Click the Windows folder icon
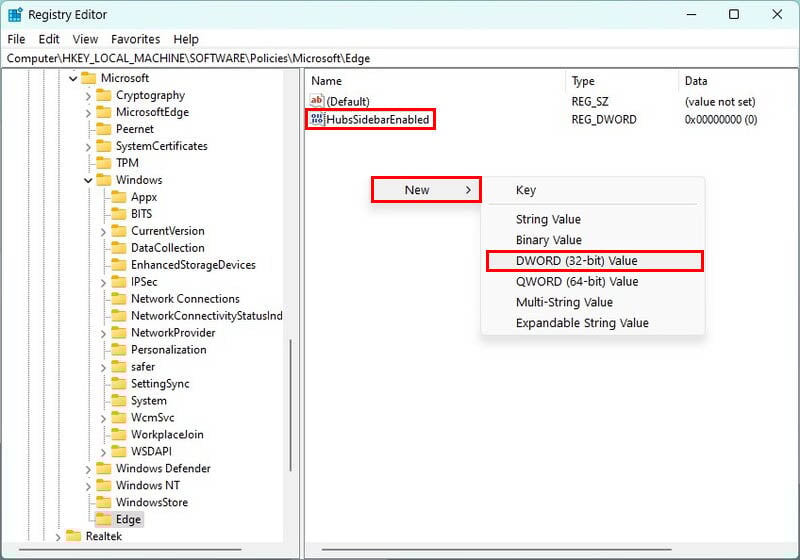 (104, 180)
